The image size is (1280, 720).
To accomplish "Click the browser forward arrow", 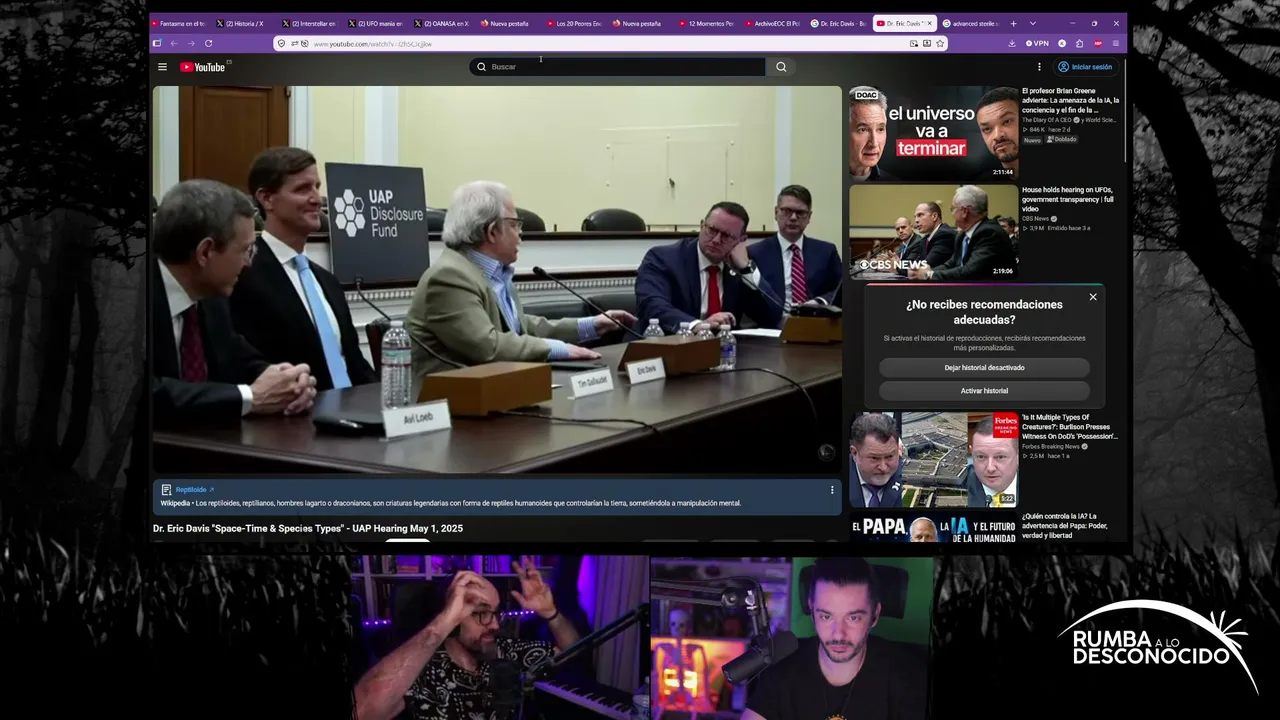I will (191, 43).
